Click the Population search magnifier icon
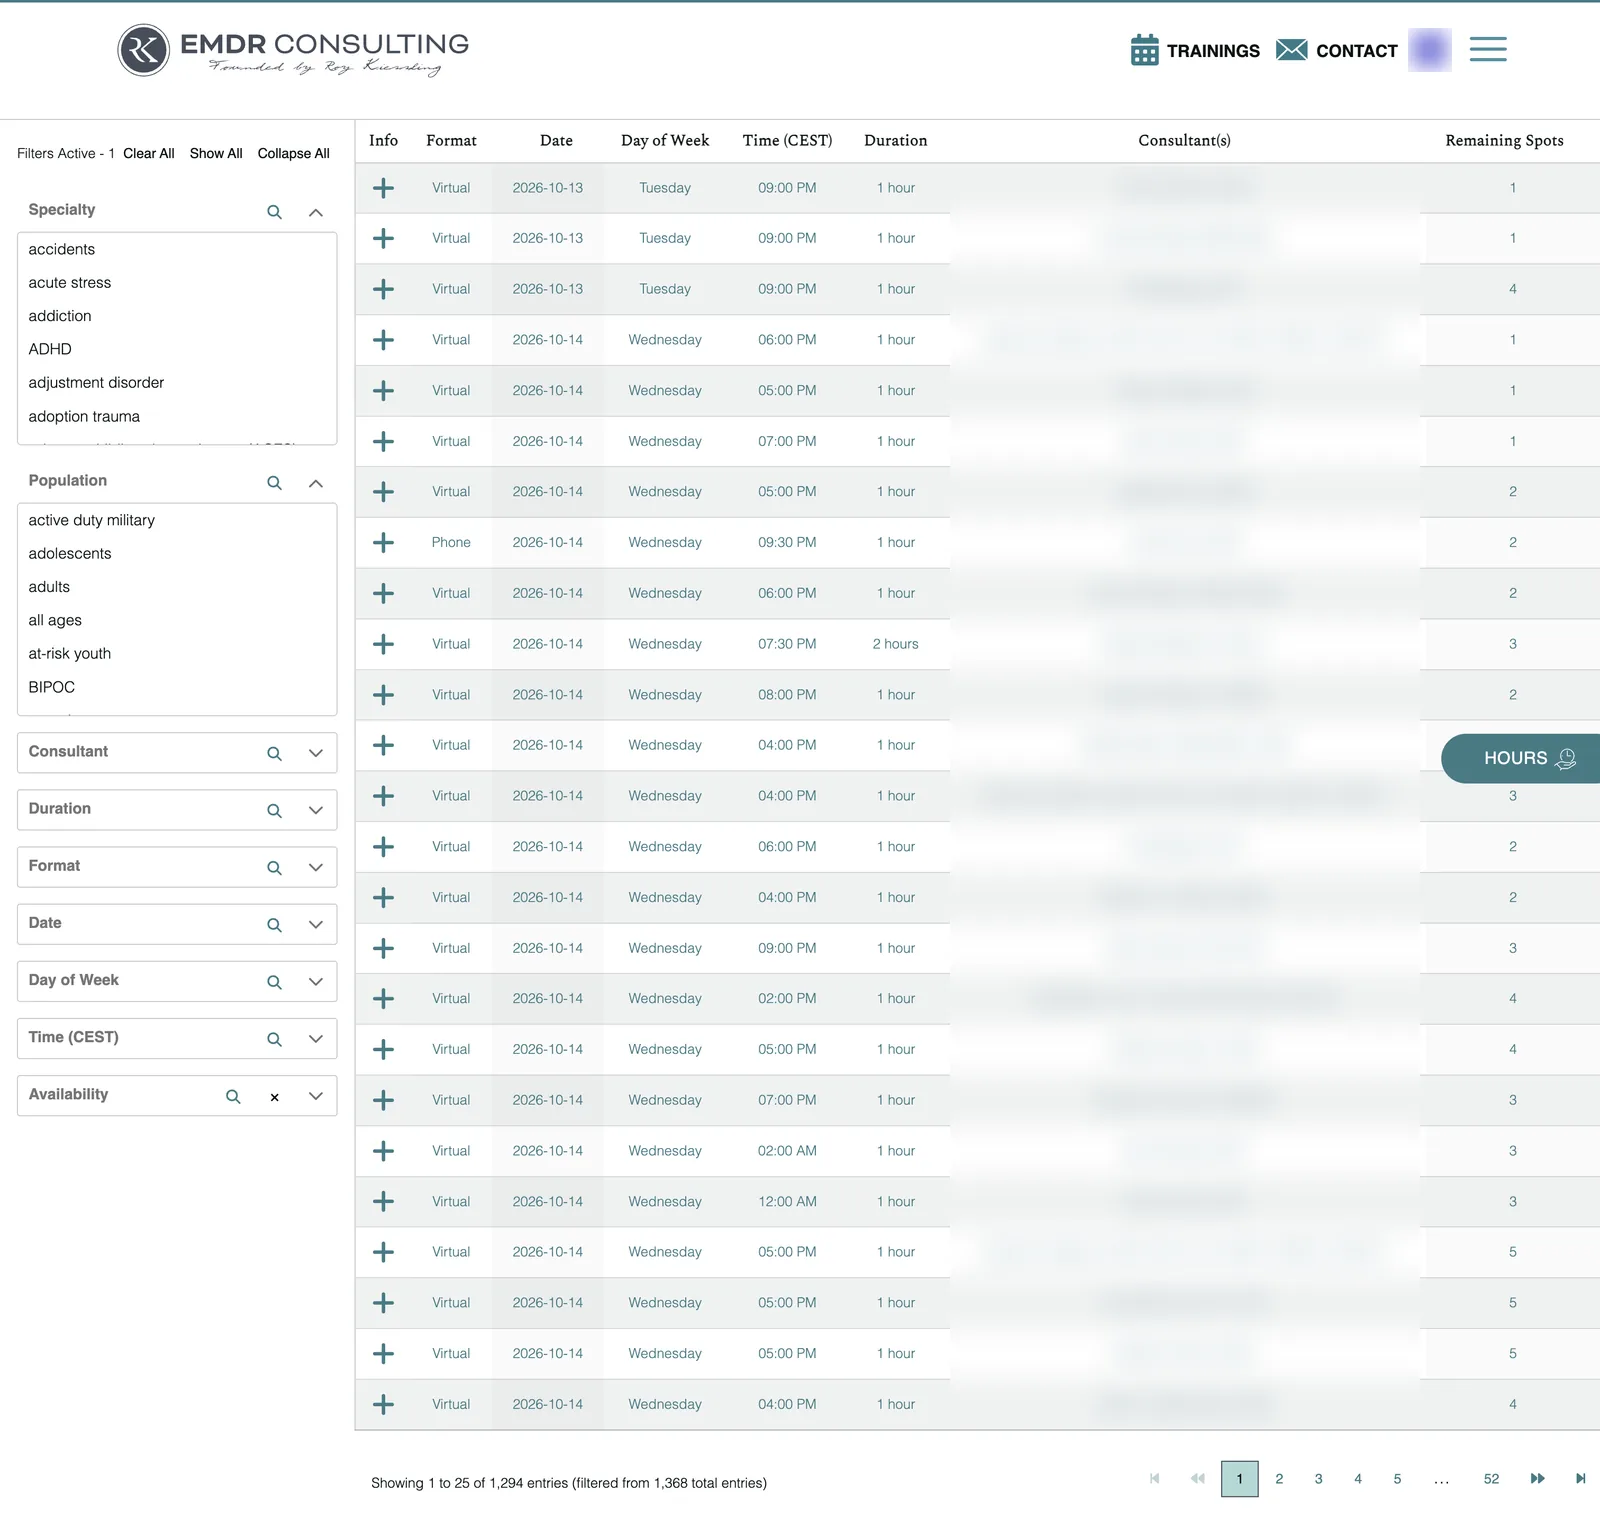This screenshot has height=1513, width=1600. pyautogui.click(x=274, y=483)
